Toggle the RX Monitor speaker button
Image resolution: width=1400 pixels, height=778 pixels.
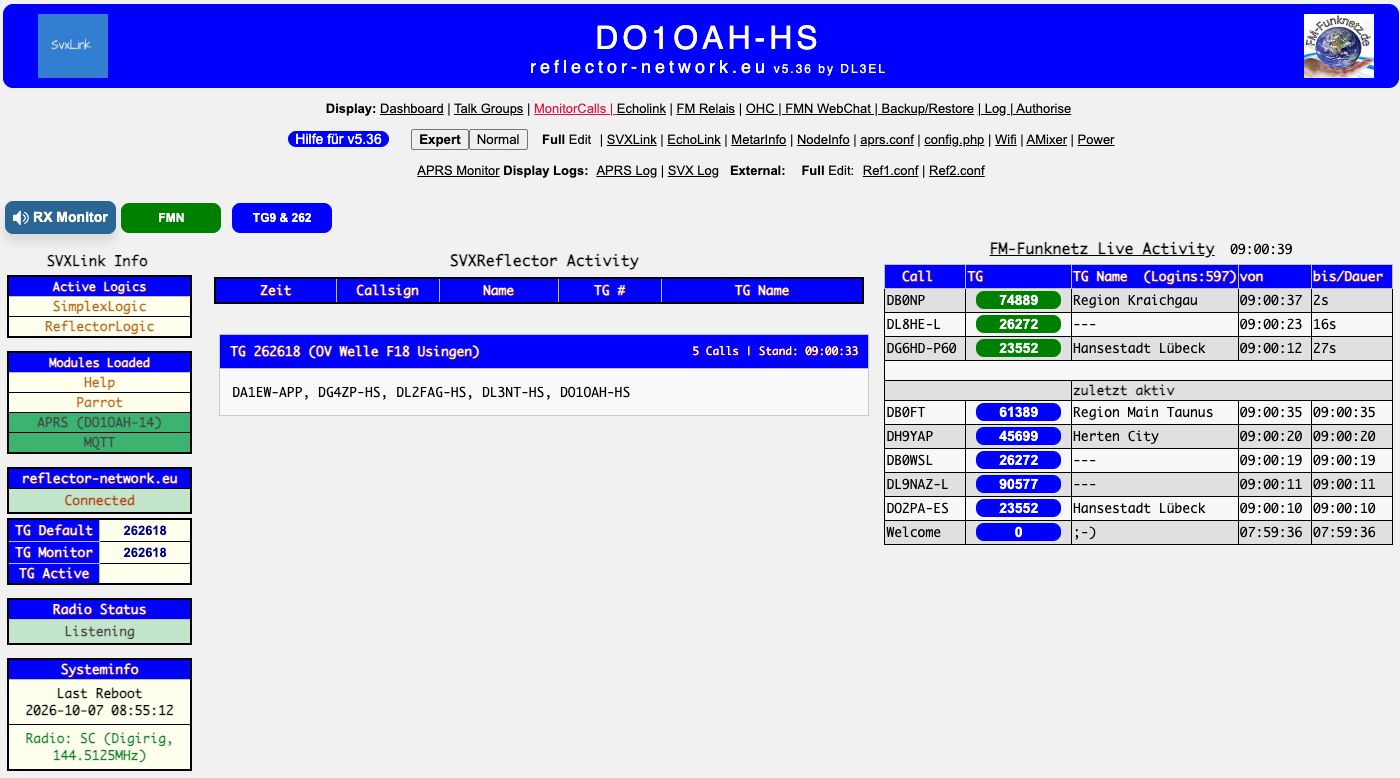click(60, 217)
